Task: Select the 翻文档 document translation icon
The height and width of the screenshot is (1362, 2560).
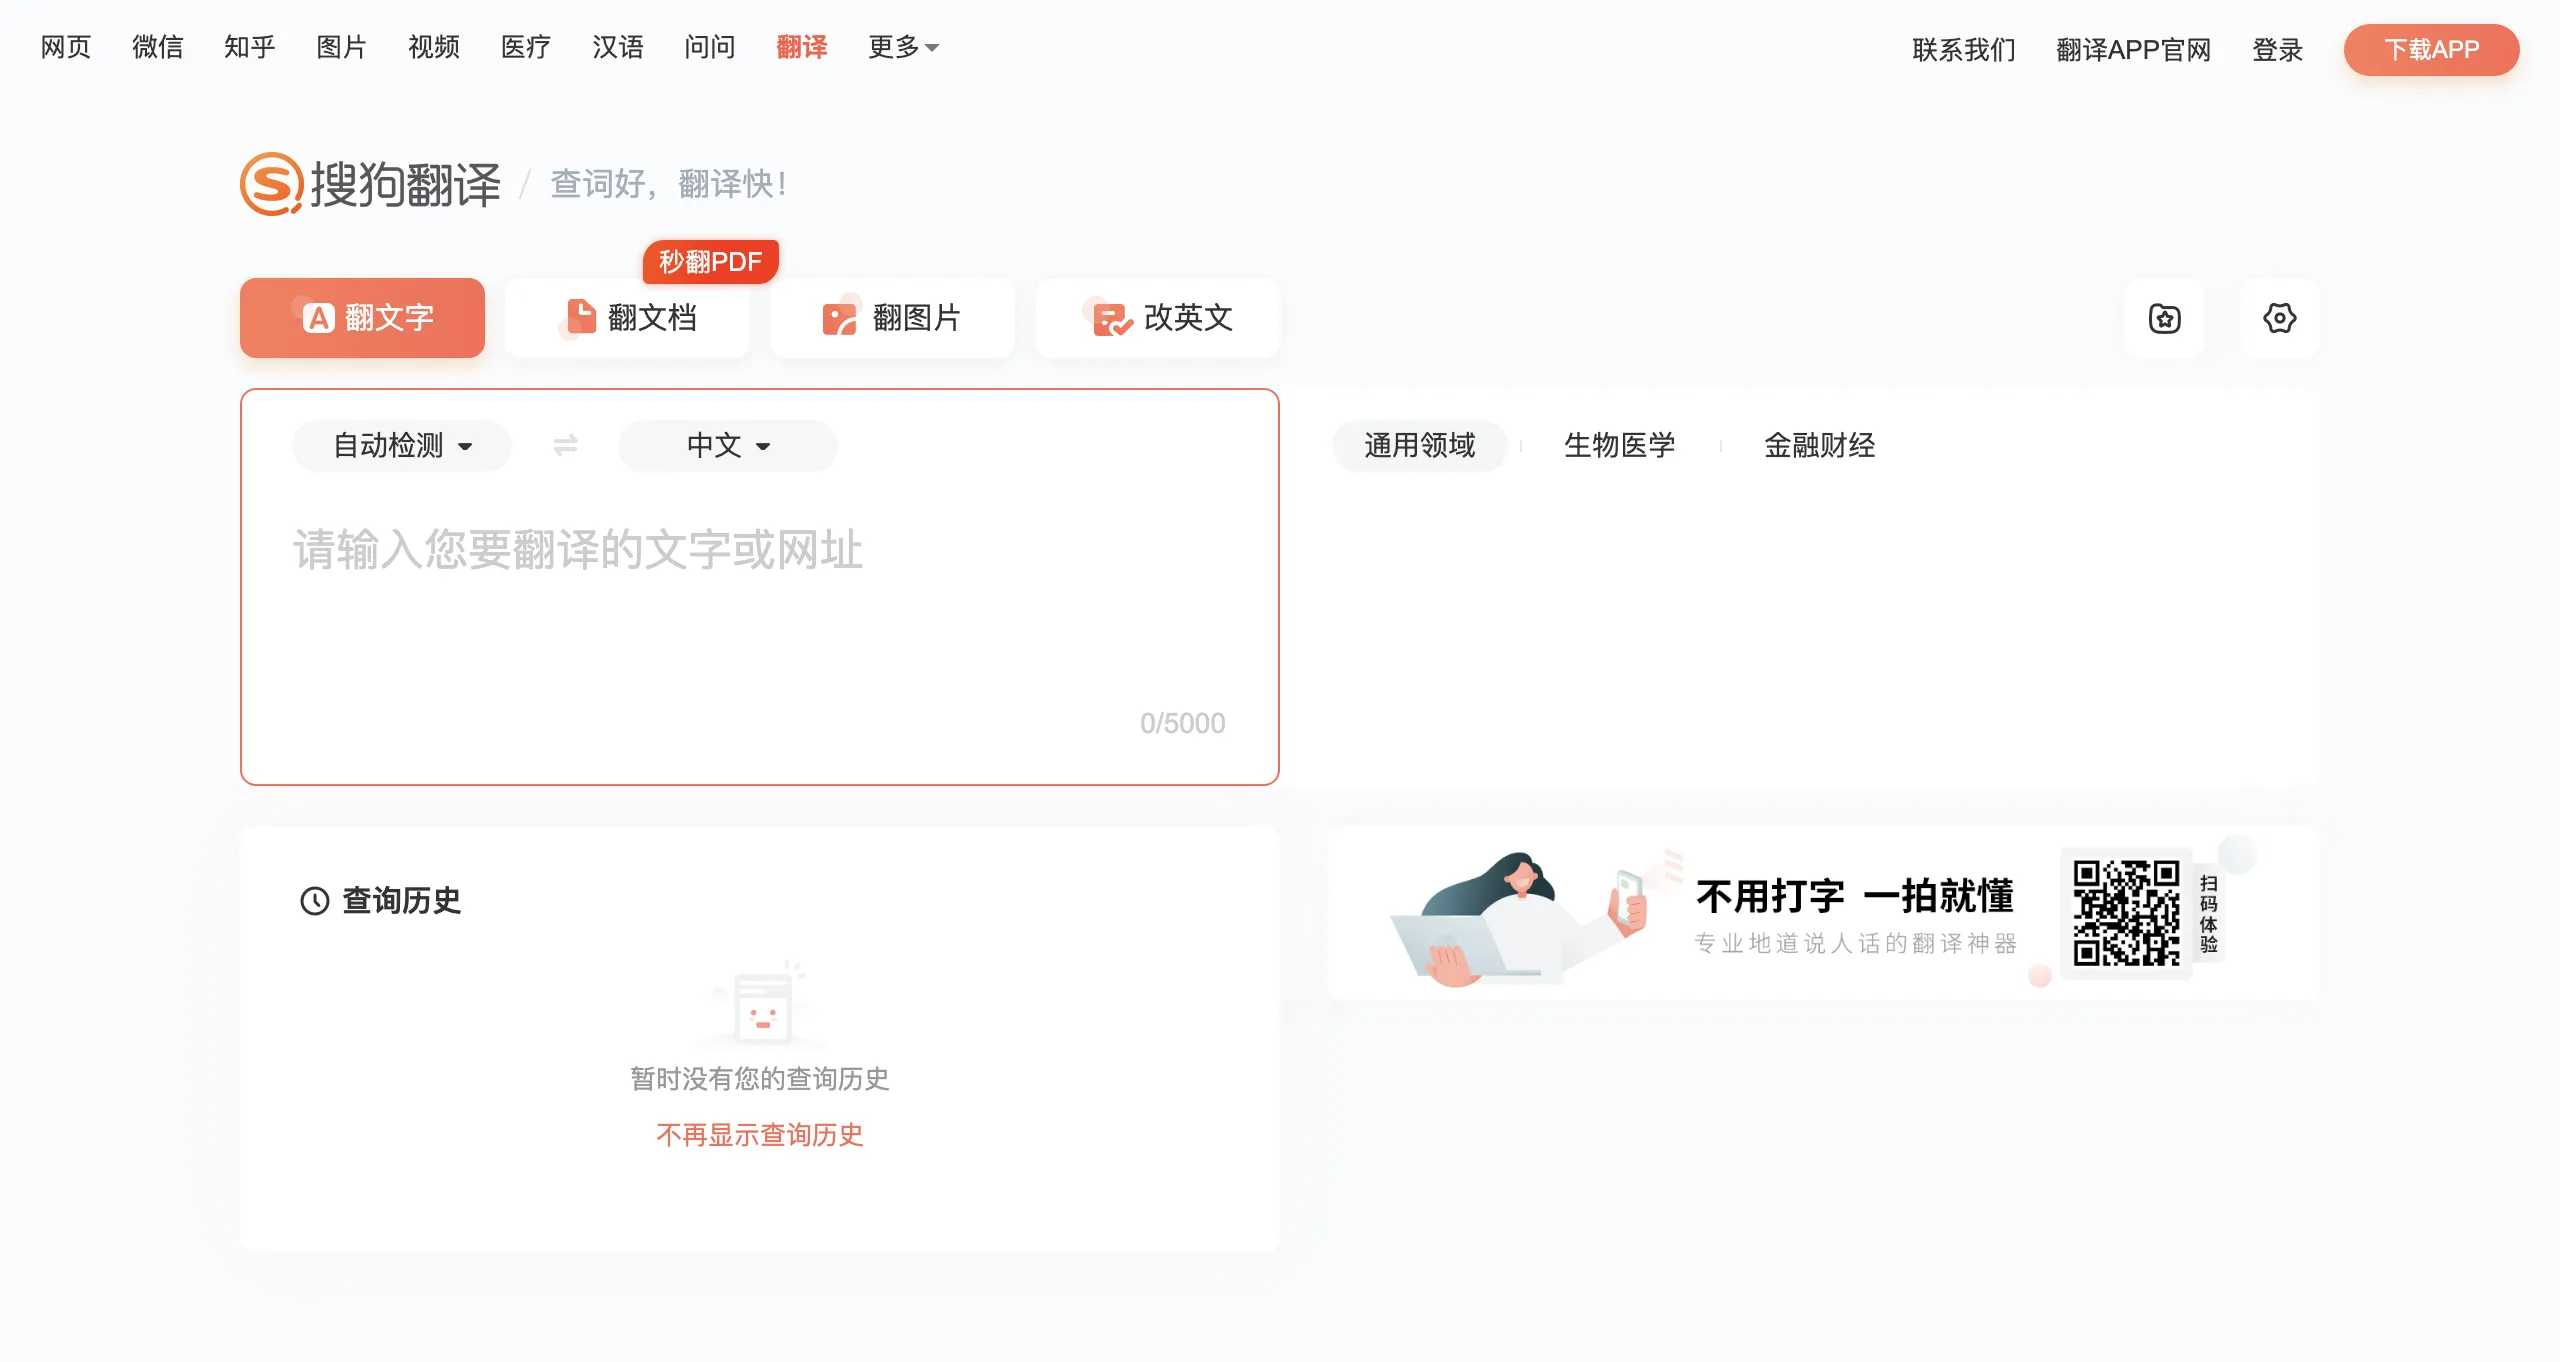Action: click(x=581, y=318)
